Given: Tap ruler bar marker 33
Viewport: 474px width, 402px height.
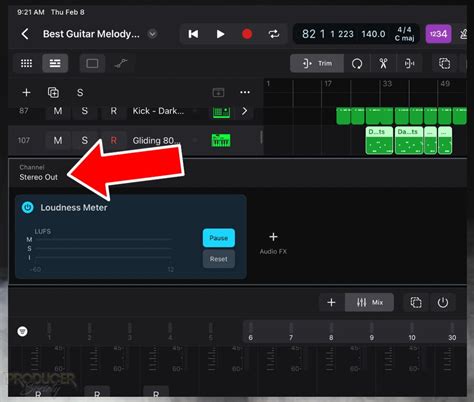Looking at the screenshot, I should (x=387, y=84).
